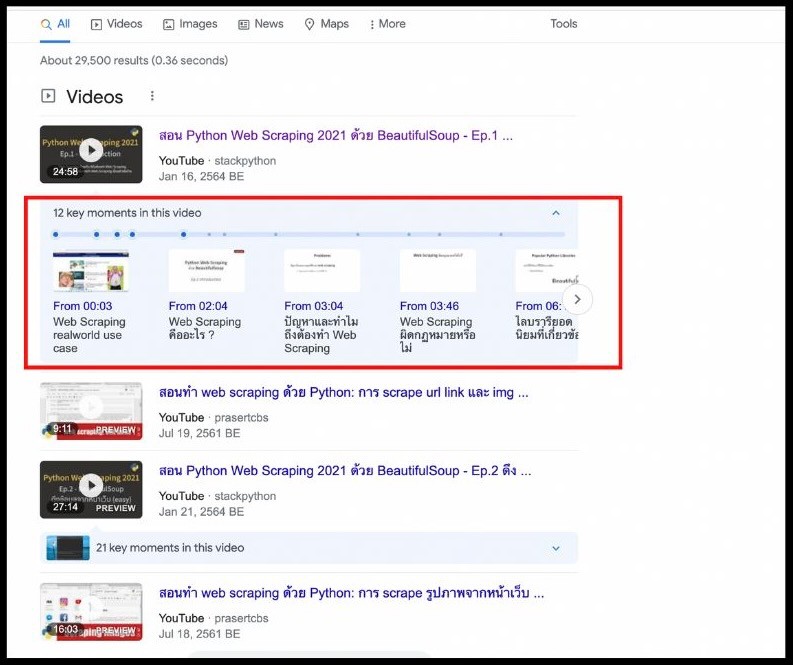
Task: Jump to key moment From 00:03
Action: (82, 306)
